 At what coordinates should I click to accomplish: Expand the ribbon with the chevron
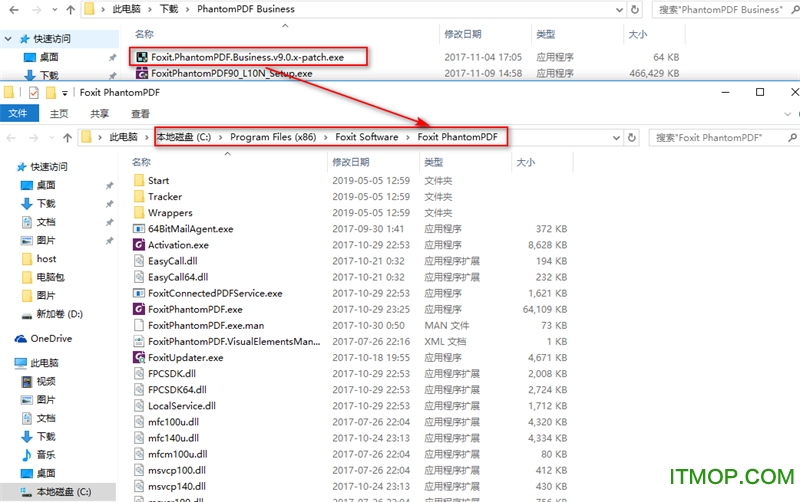[x=787, y=114]
